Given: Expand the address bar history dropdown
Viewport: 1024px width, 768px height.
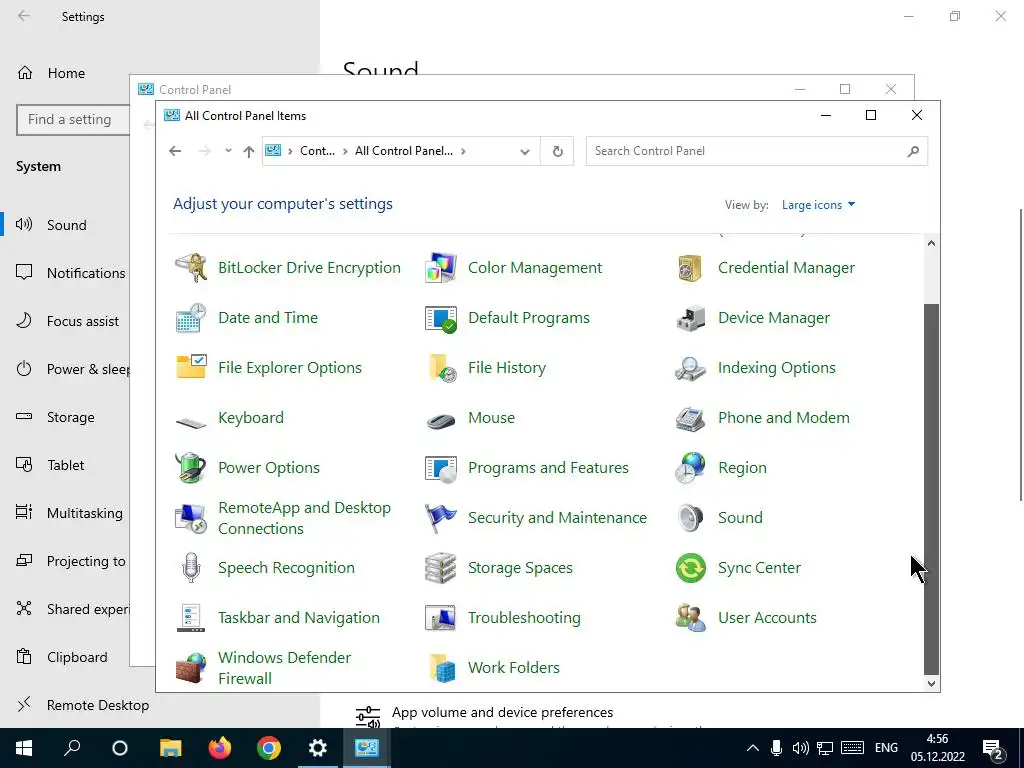Looking at the screenshot, I should [524, 152].
